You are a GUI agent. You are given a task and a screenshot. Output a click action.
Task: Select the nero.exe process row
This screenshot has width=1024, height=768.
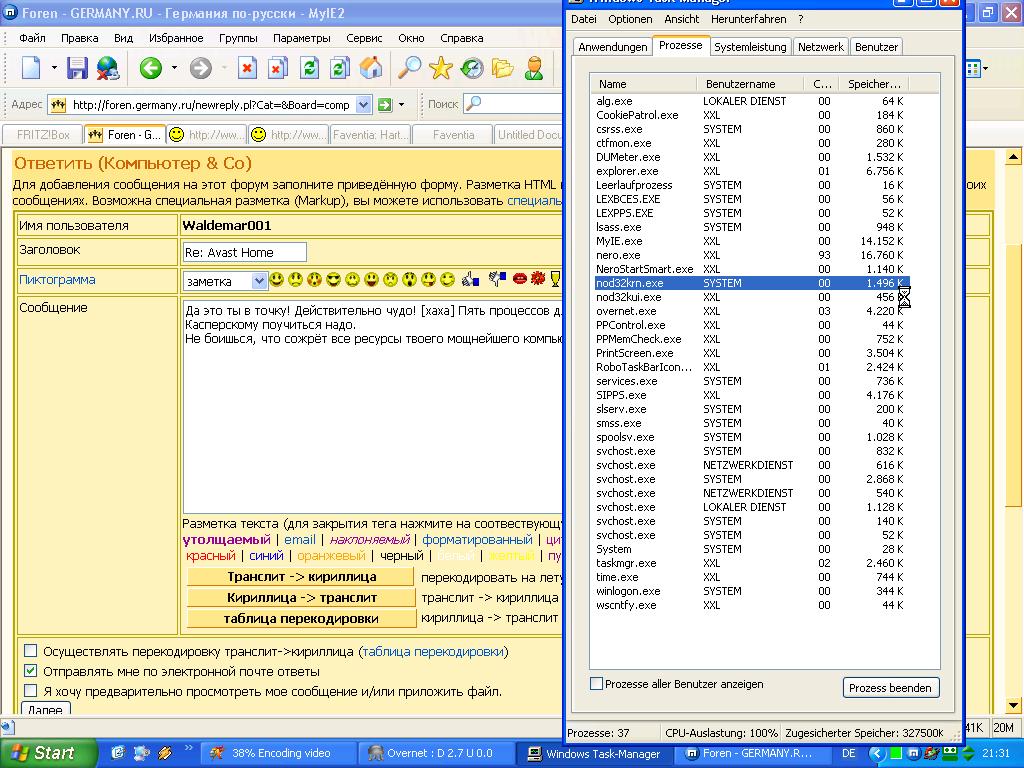coord(750,255)
